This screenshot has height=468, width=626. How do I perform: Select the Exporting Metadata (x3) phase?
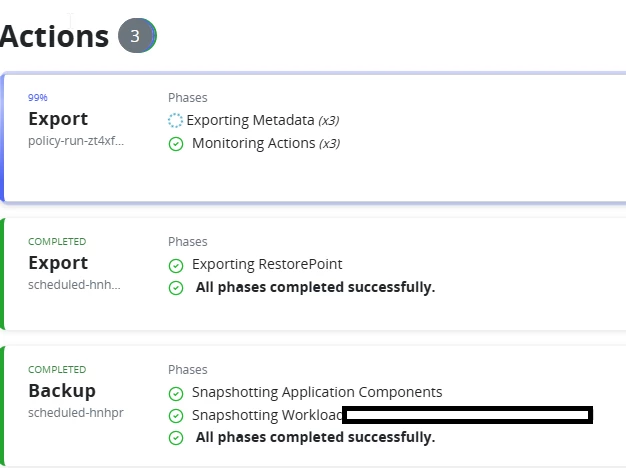[x=263, y=120]
